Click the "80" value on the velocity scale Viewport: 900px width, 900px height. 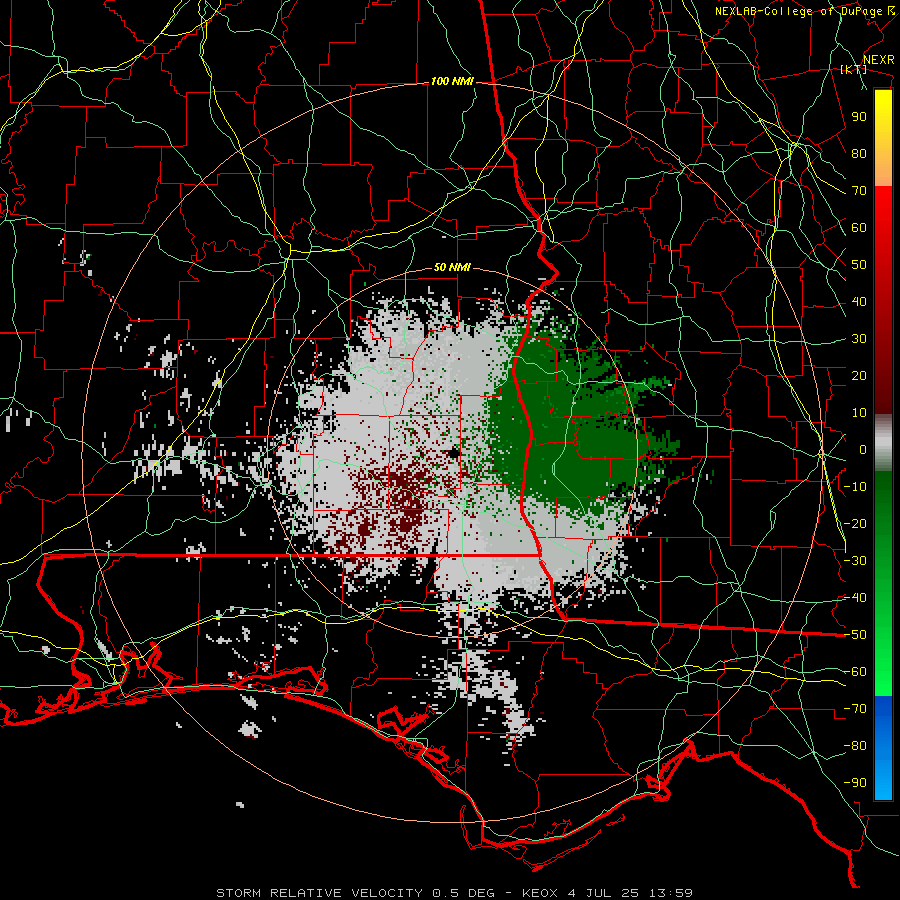[859, 154]
